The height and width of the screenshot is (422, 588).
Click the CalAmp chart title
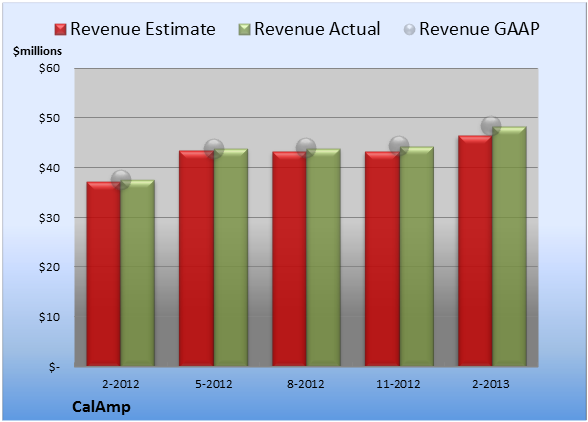[x=101, y=407]
